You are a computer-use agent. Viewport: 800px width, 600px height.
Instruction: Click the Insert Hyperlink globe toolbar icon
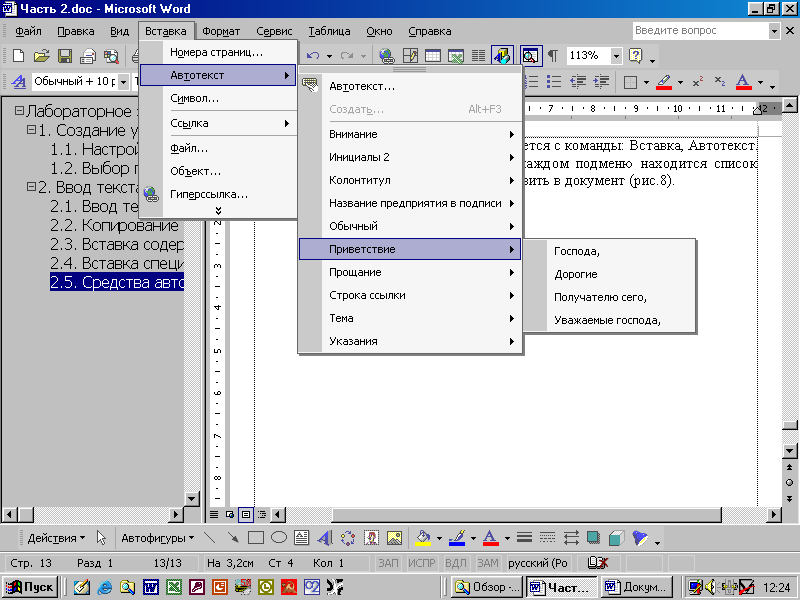click(x=387, y=56)
